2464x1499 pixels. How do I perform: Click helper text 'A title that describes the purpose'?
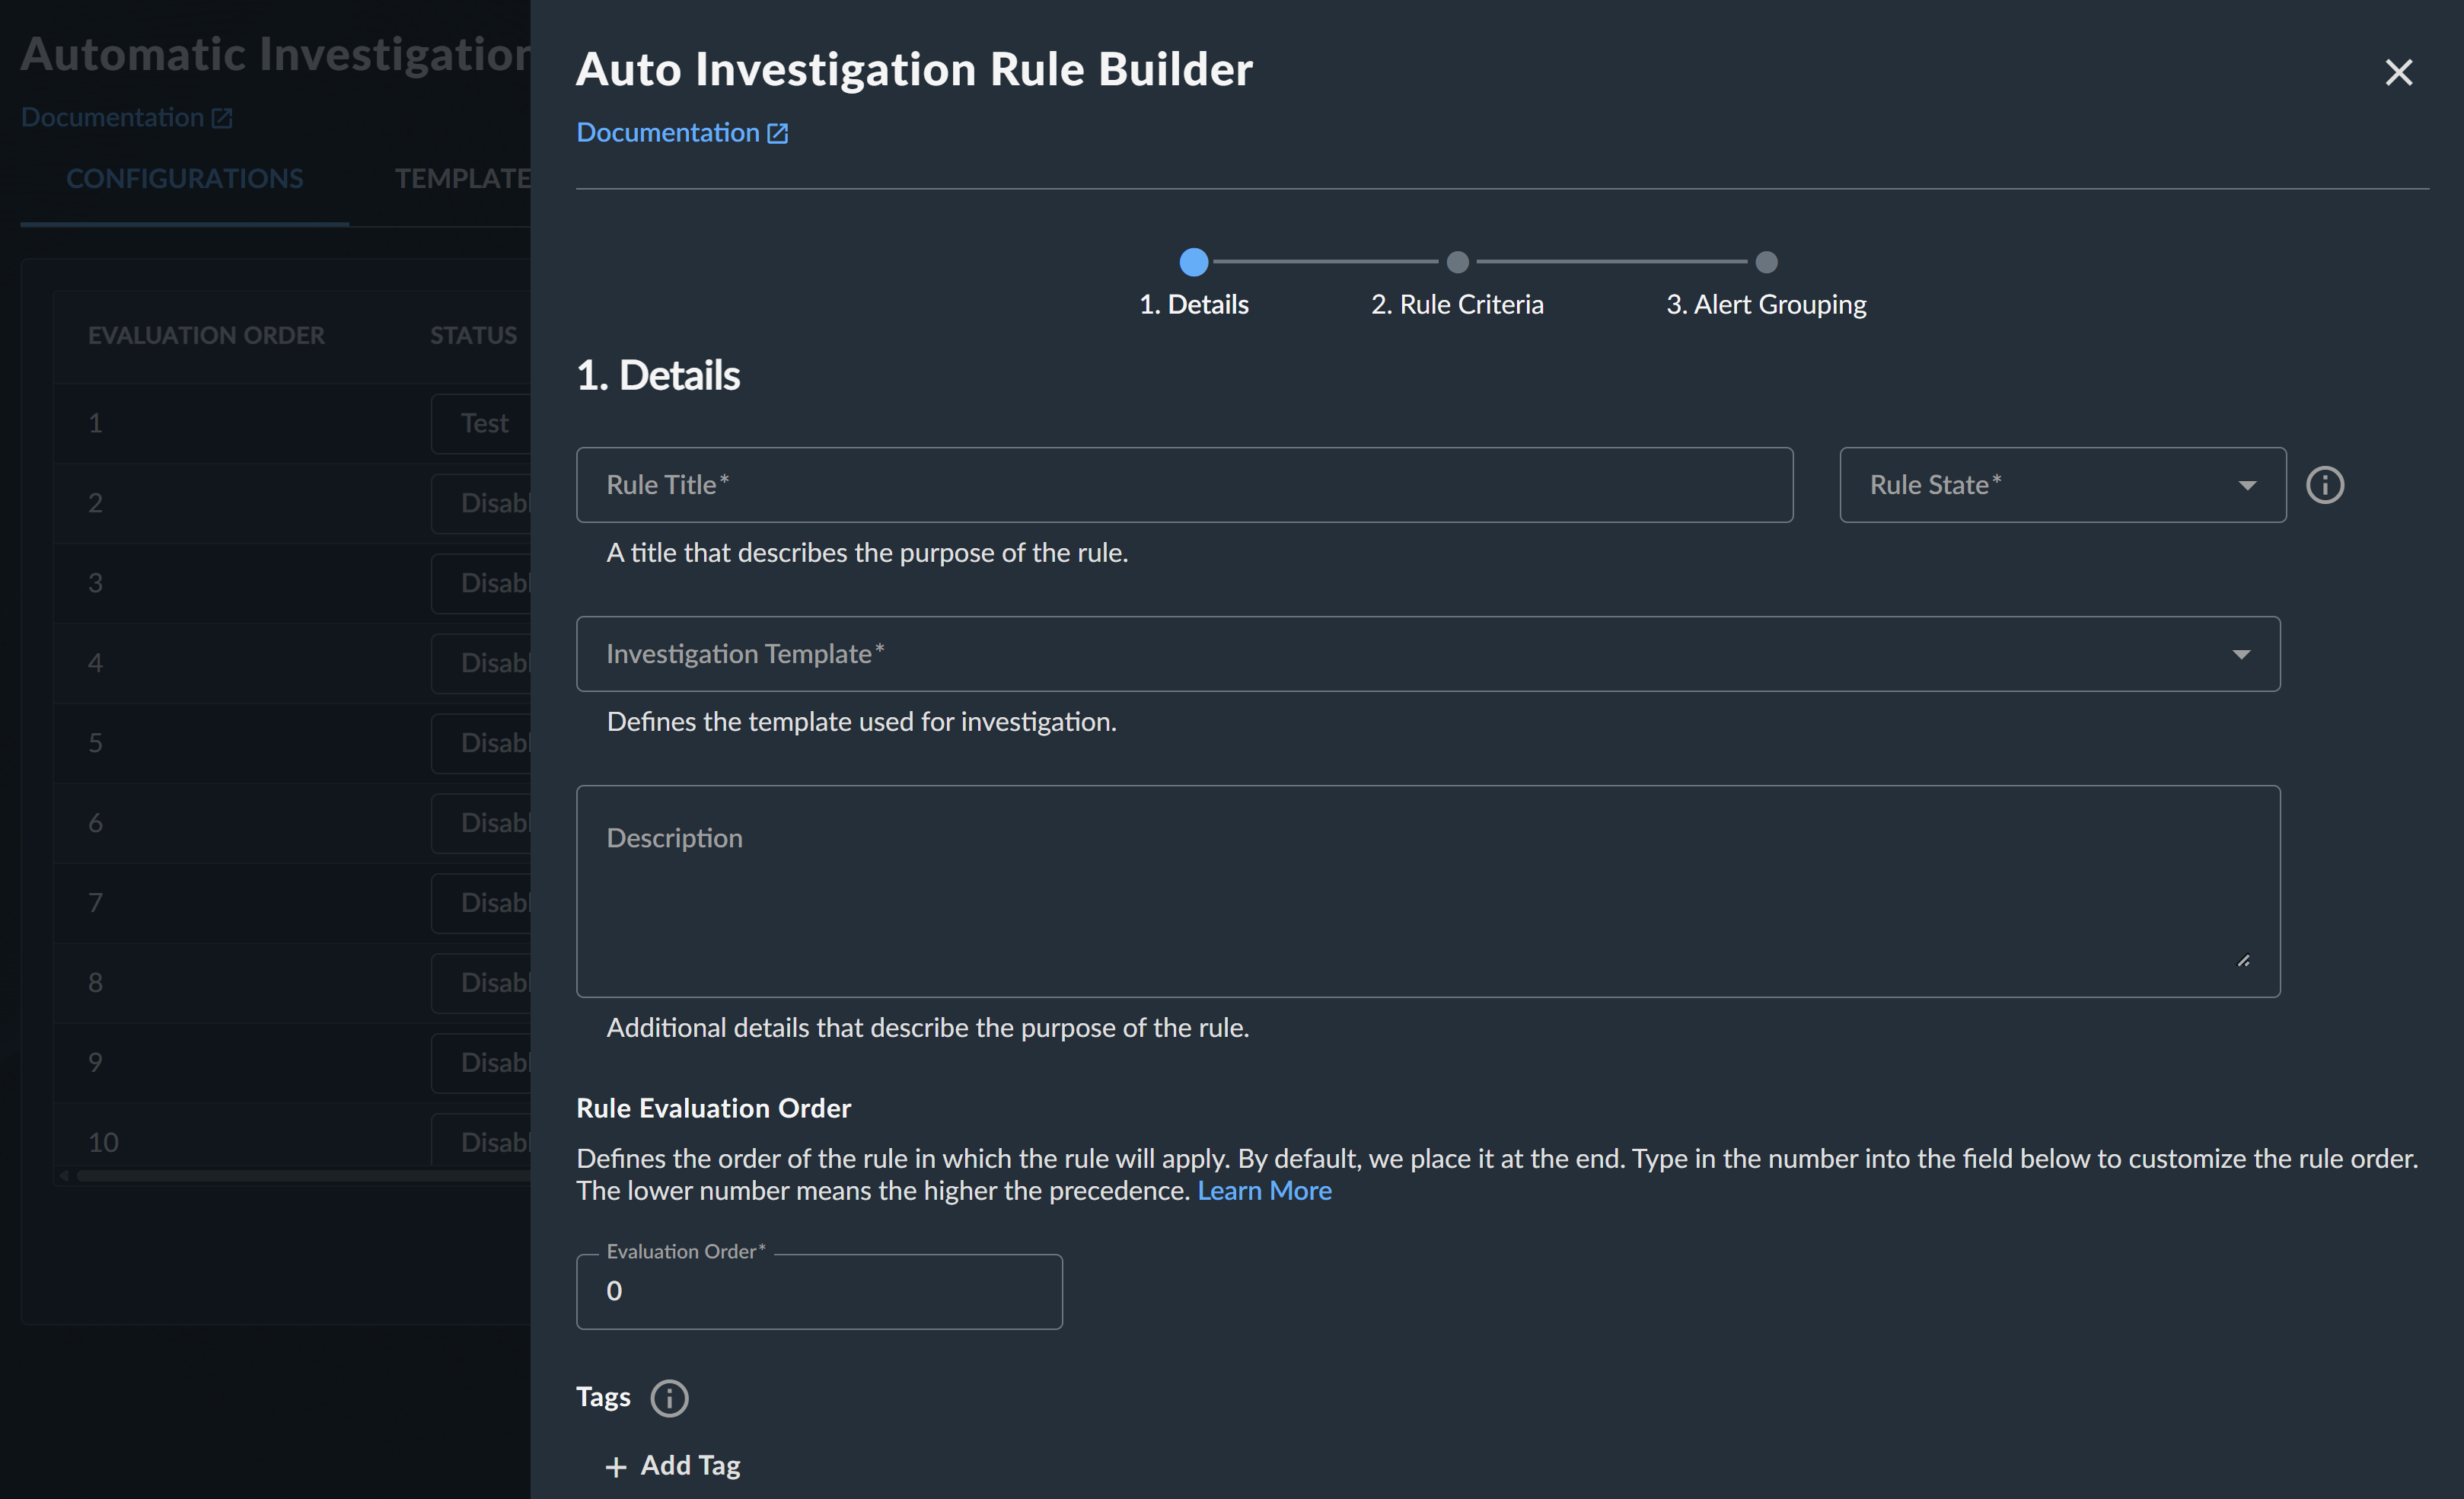[x=867, y=552]
